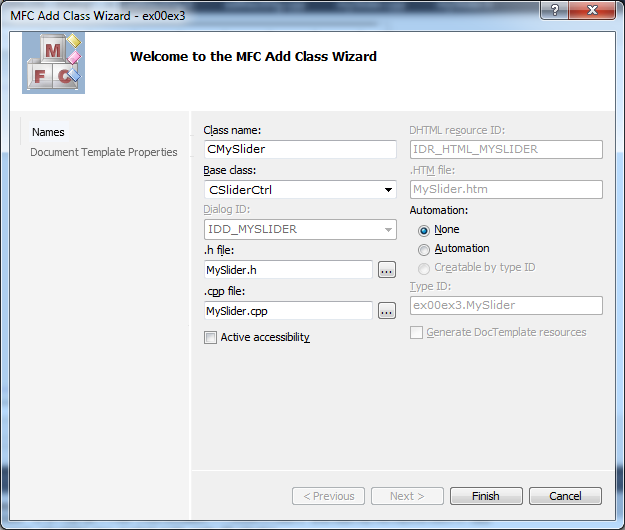Click the MFC logo icon
This screenshot has height=530, width=625.
[x=53, y=63]
